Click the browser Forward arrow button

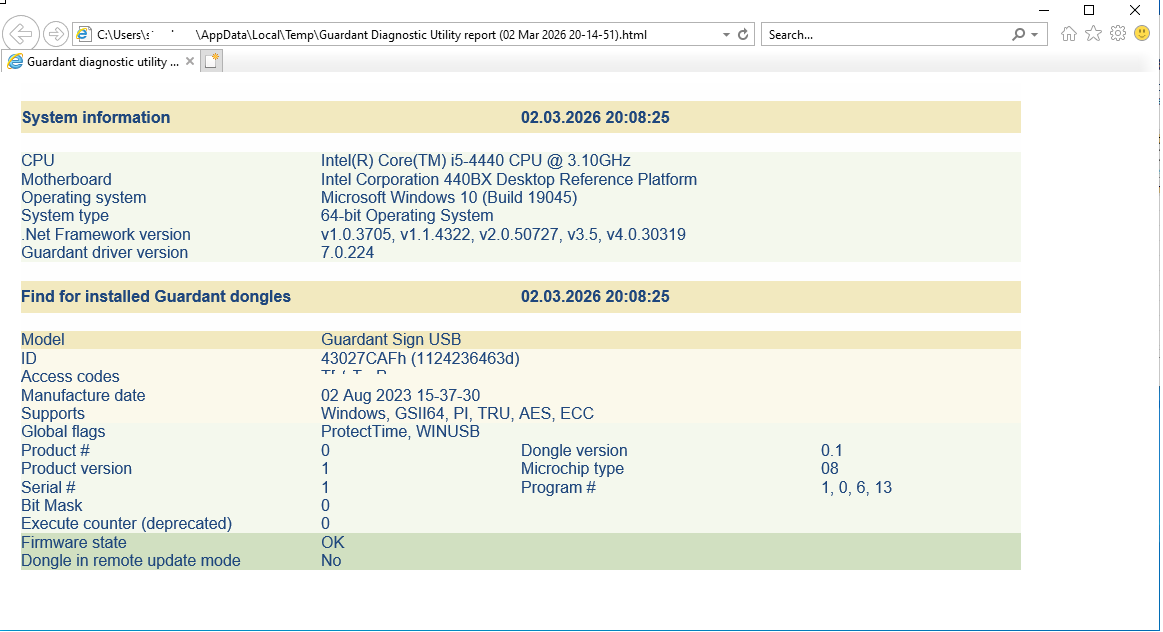point(56,34)
